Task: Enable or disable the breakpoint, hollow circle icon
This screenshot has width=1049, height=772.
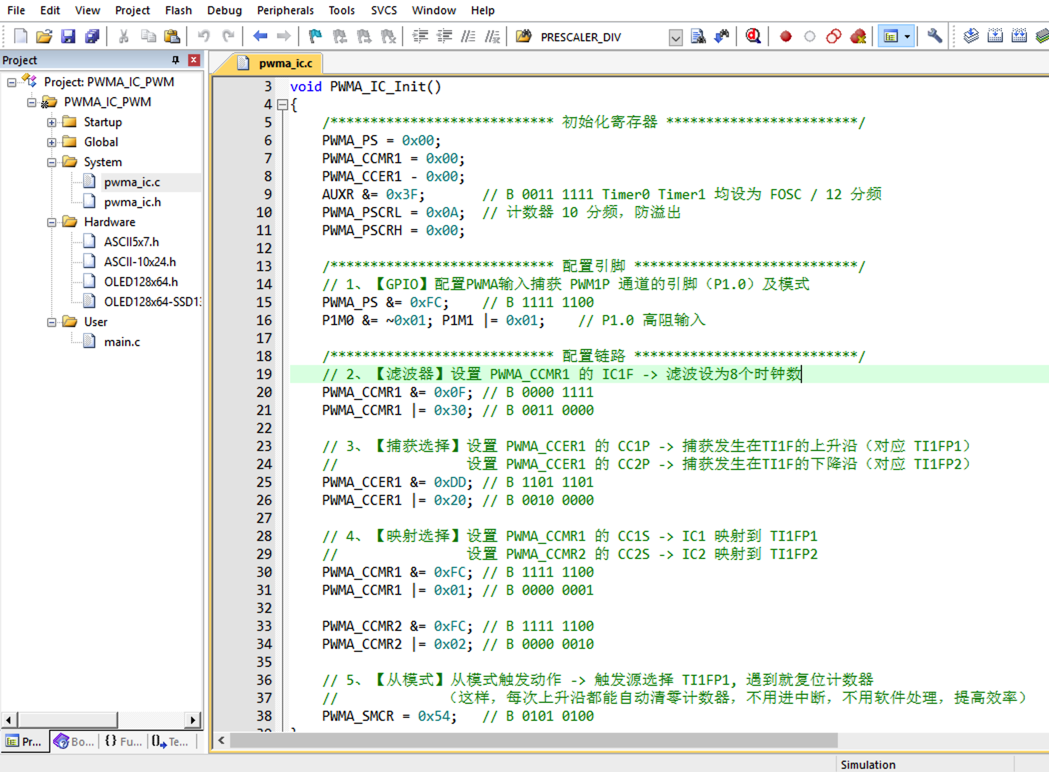Action: click(x=809, y=36)
